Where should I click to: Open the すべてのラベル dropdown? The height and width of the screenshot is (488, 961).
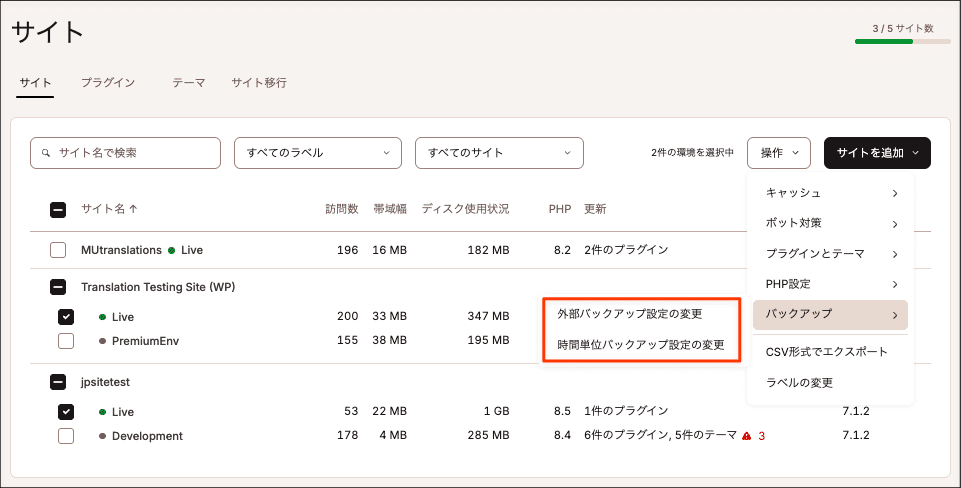317,153
